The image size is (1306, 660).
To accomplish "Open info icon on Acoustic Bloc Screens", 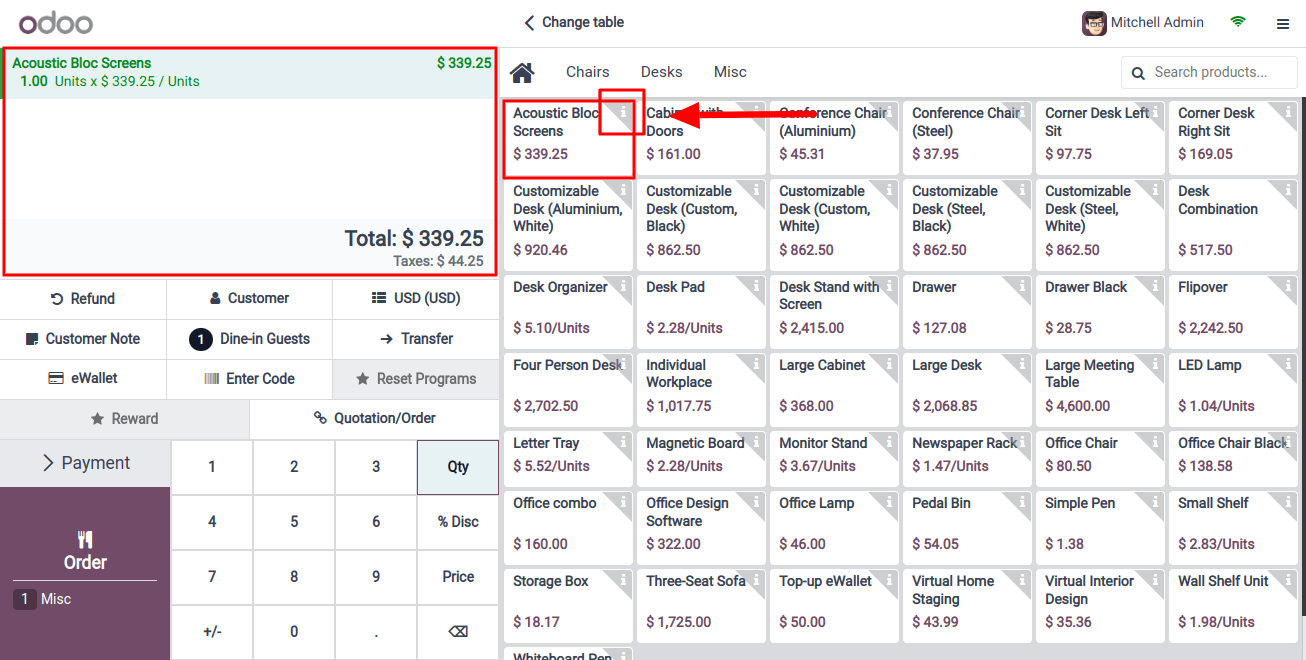I will click(x=623, y=112).
